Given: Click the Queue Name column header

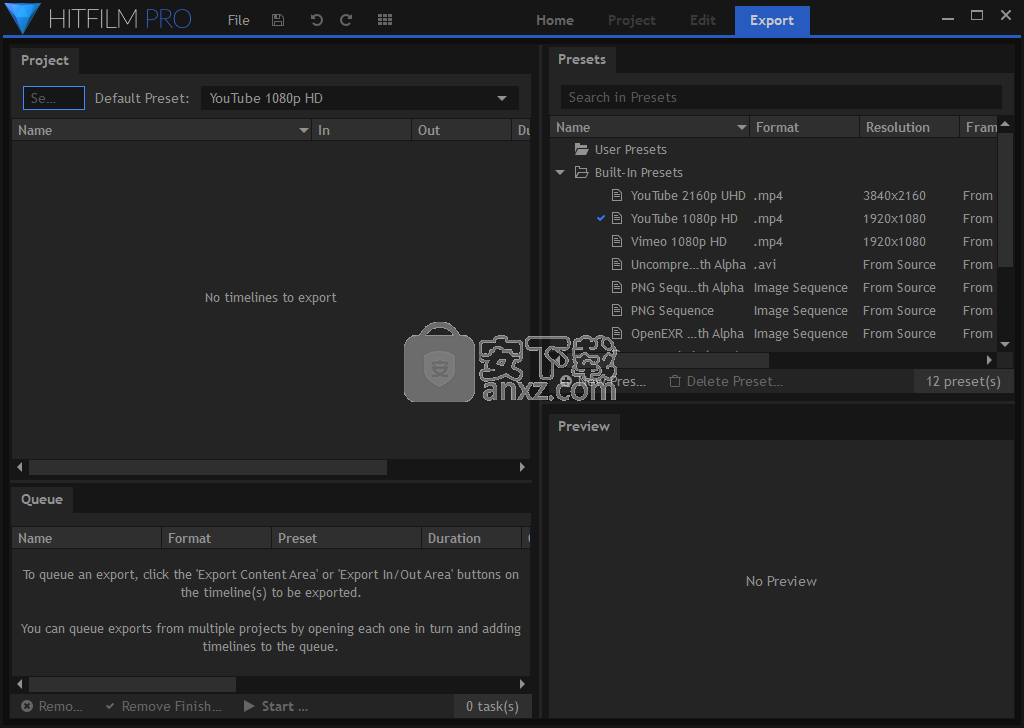Looking at the screenshot, I should click(86, 539).
